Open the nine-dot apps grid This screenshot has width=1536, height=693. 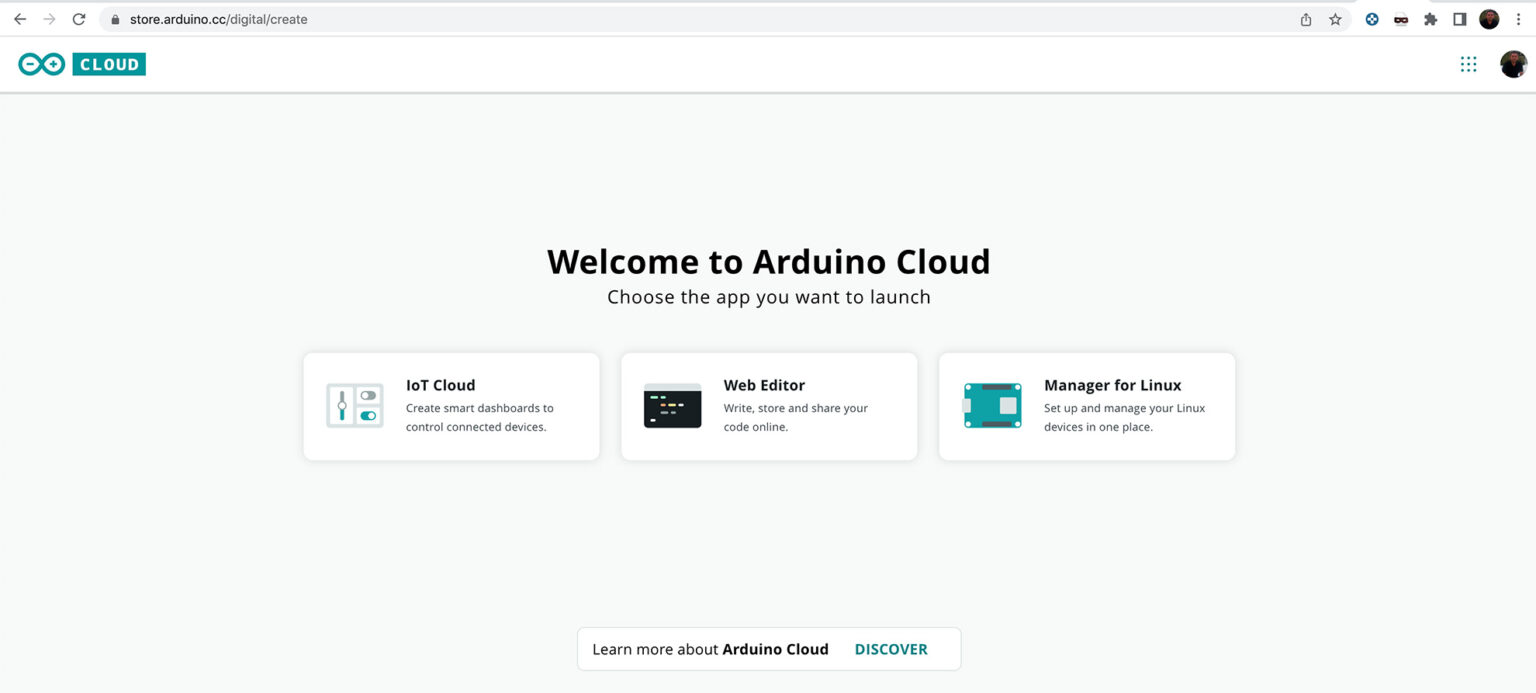[x=1468, y=64]
